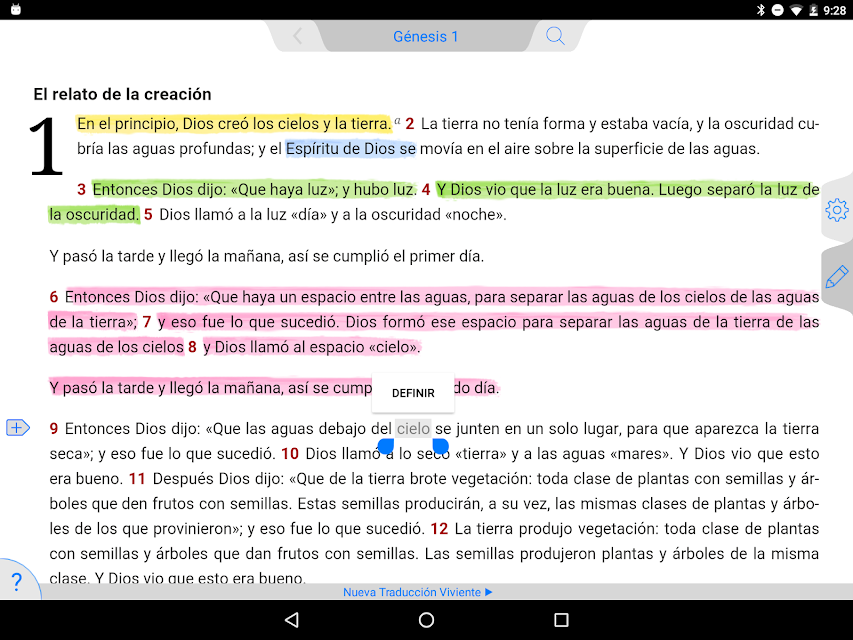Tap the large chapter number 1
This screenshot has height=640, width=853.
pyautogui.click(x=46, y=146)
